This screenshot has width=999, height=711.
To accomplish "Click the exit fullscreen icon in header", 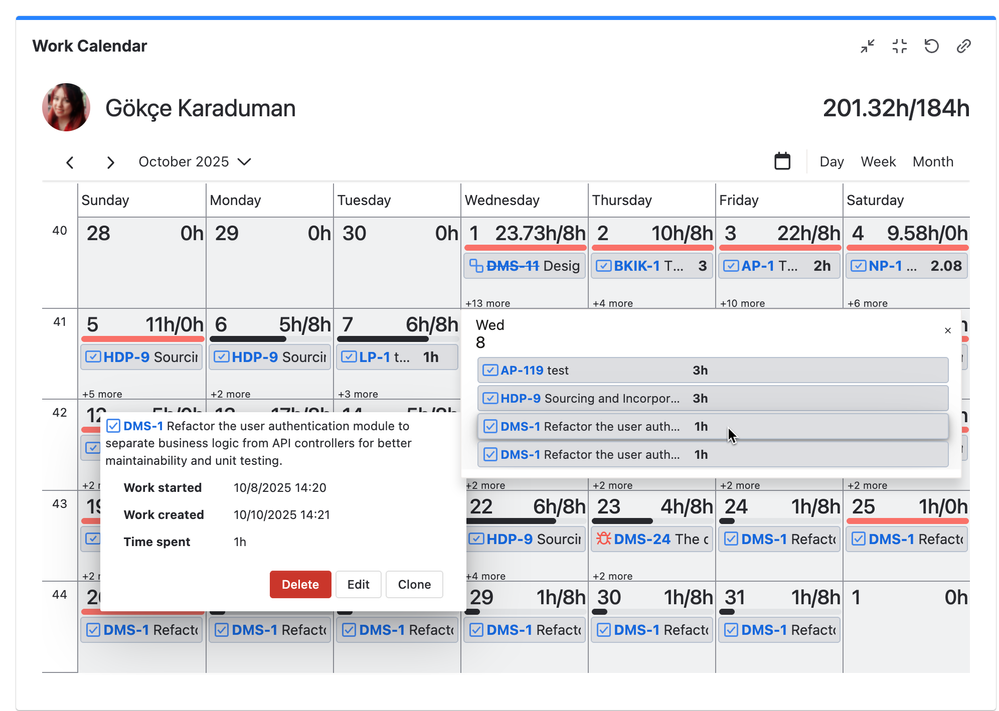I will coord(899,46).
